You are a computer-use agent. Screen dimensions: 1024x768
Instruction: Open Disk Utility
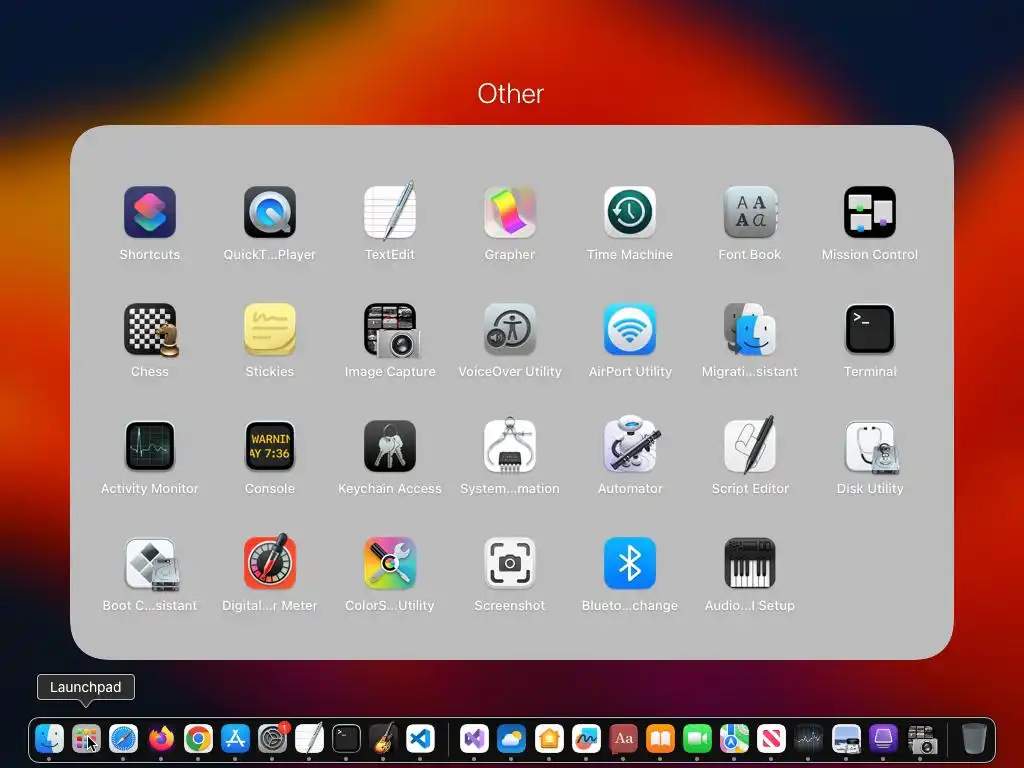coord(871,447)
